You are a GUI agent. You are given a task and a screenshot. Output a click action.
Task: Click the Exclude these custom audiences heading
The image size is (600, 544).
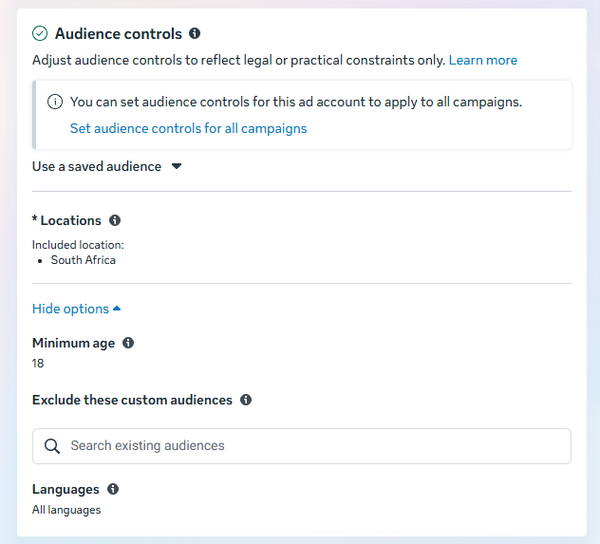click(132, 400)
